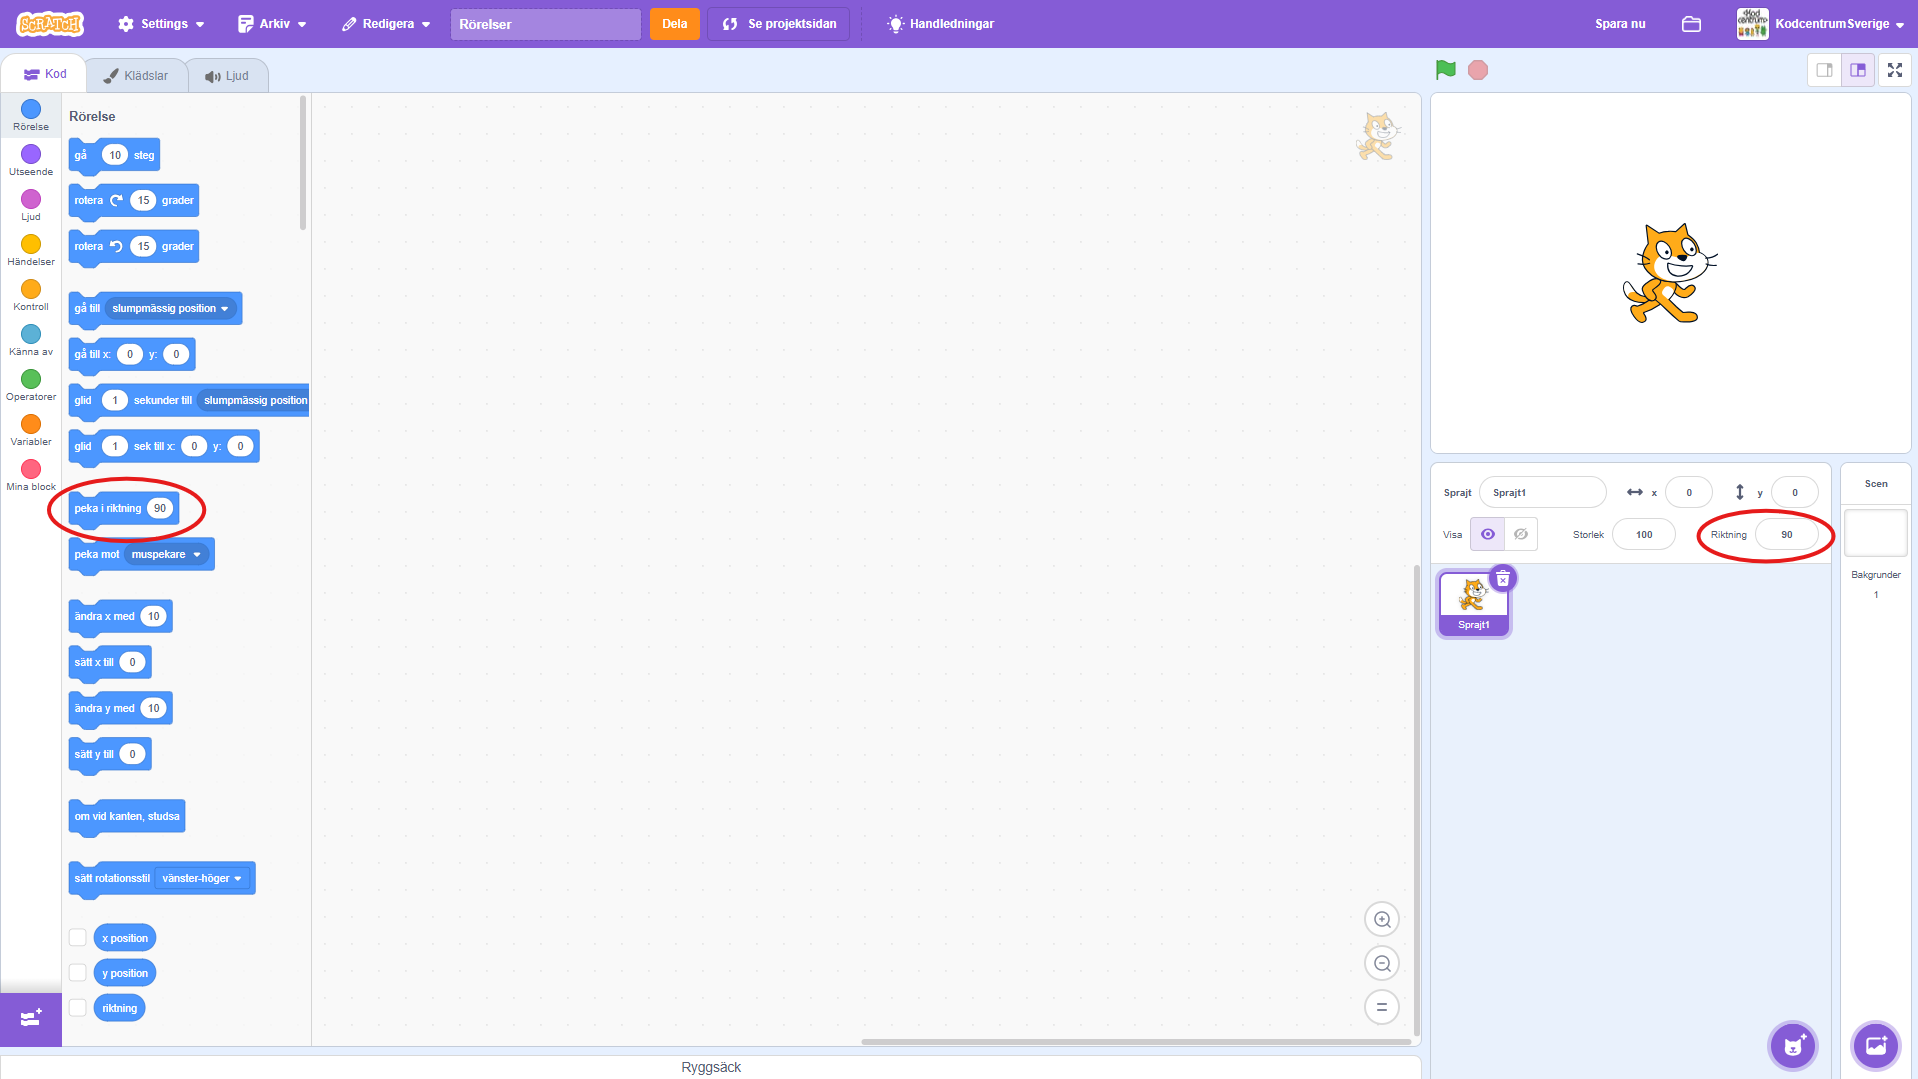Image resolution: width=1918 pixels, height=1079 pixels.
Task: Switch to small stage layout
Action: (x=1824, y=70)
